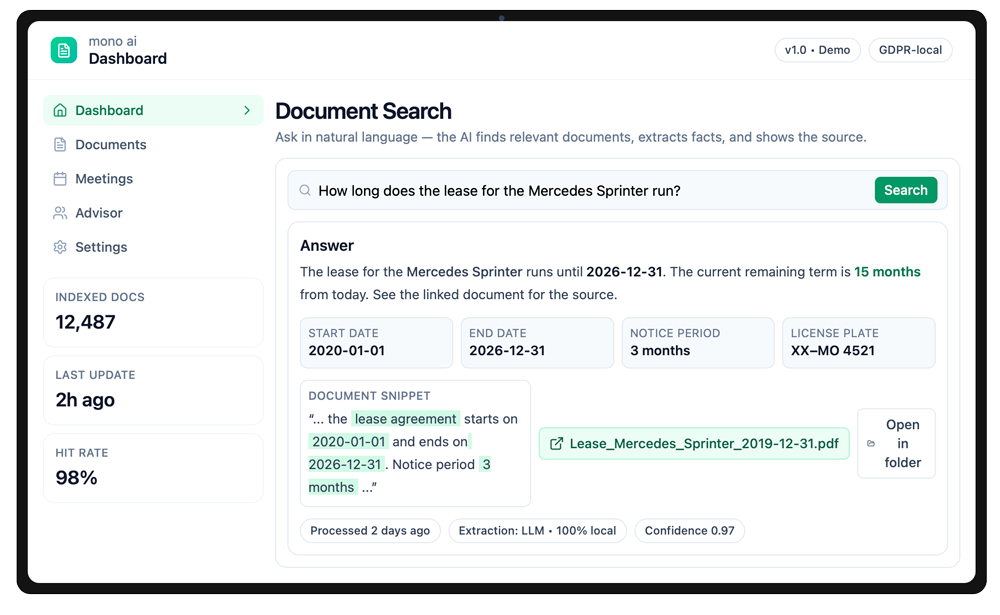Click the Confidence 0.97 chip
Viewport: 1000px width, 615px height.
689,531
